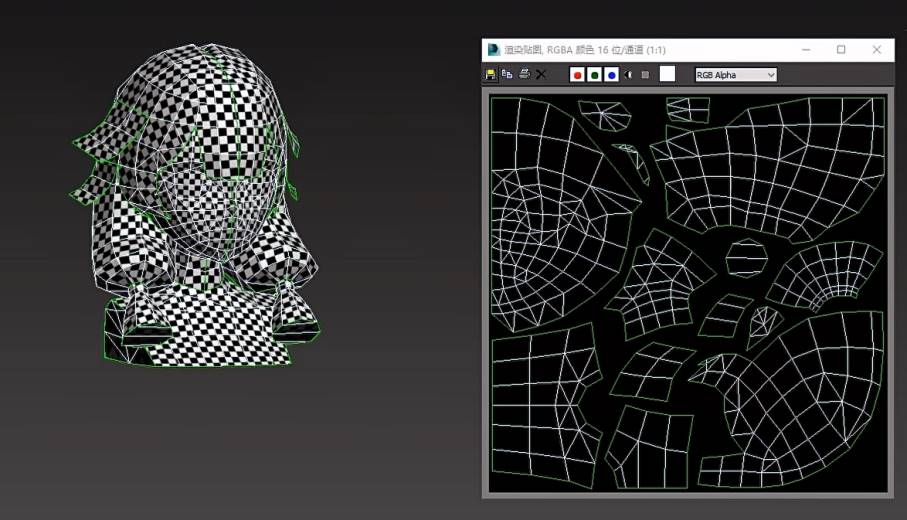Toggle the green channel display
907x520 pixels.
594,74
